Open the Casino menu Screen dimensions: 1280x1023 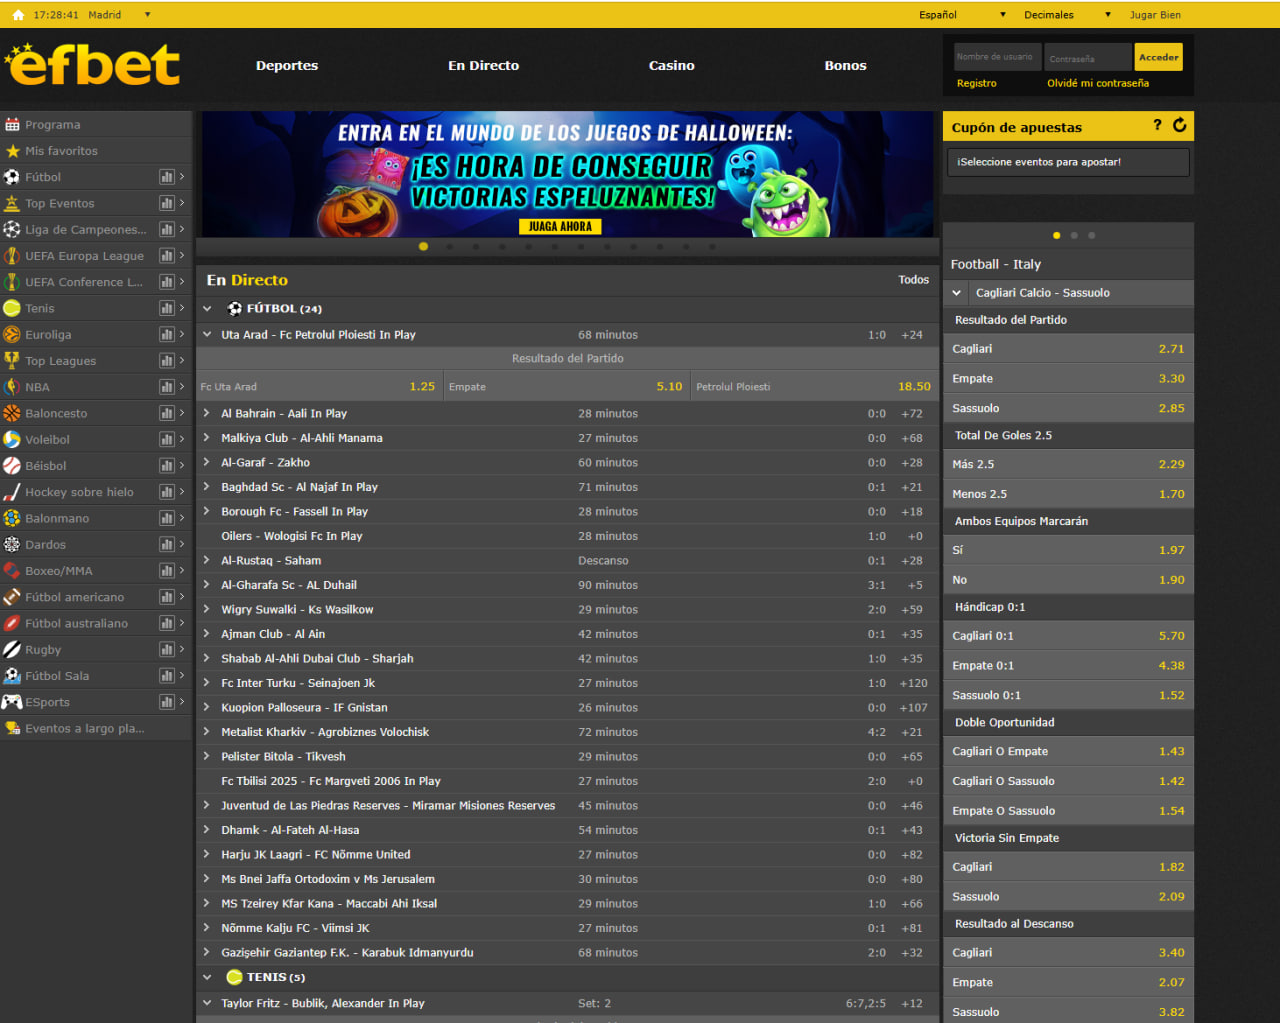pyautogui.click(x=671, y=66)
